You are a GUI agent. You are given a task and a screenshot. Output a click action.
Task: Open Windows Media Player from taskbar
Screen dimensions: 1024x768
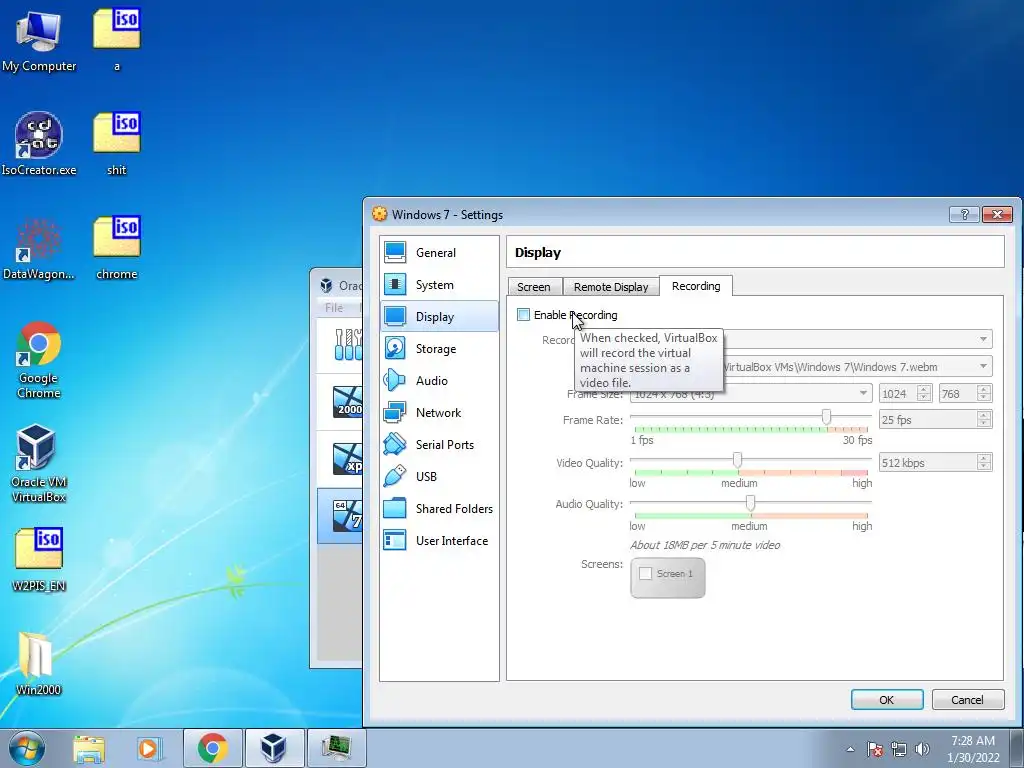150,748
